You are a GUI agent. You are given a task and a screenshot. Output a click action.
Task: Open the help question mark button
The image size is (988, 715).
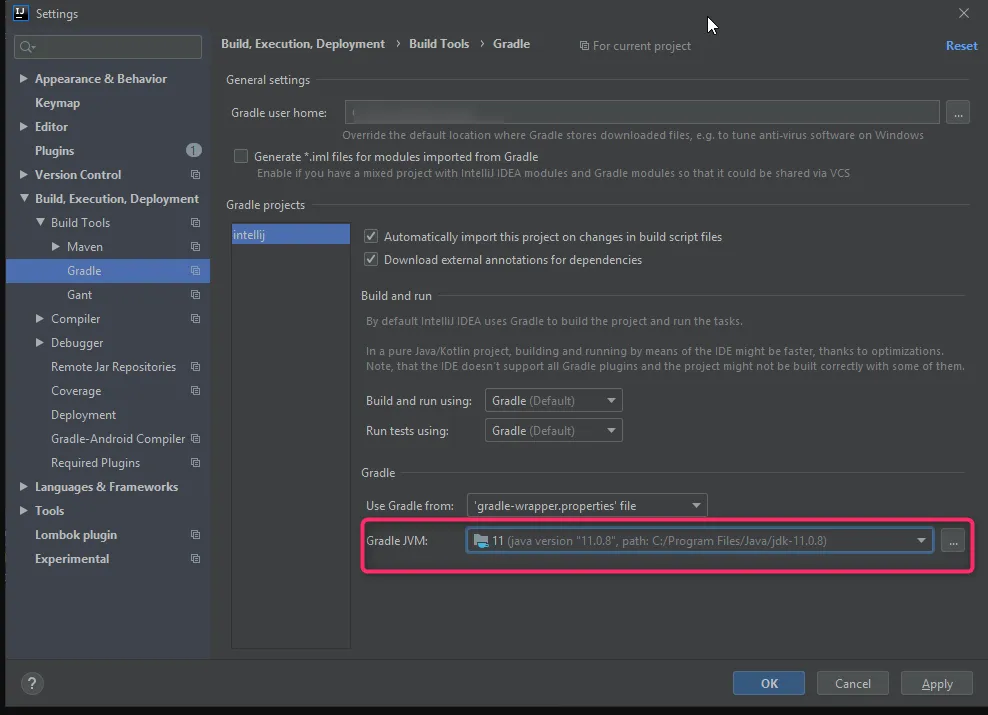tap(32, 683)
